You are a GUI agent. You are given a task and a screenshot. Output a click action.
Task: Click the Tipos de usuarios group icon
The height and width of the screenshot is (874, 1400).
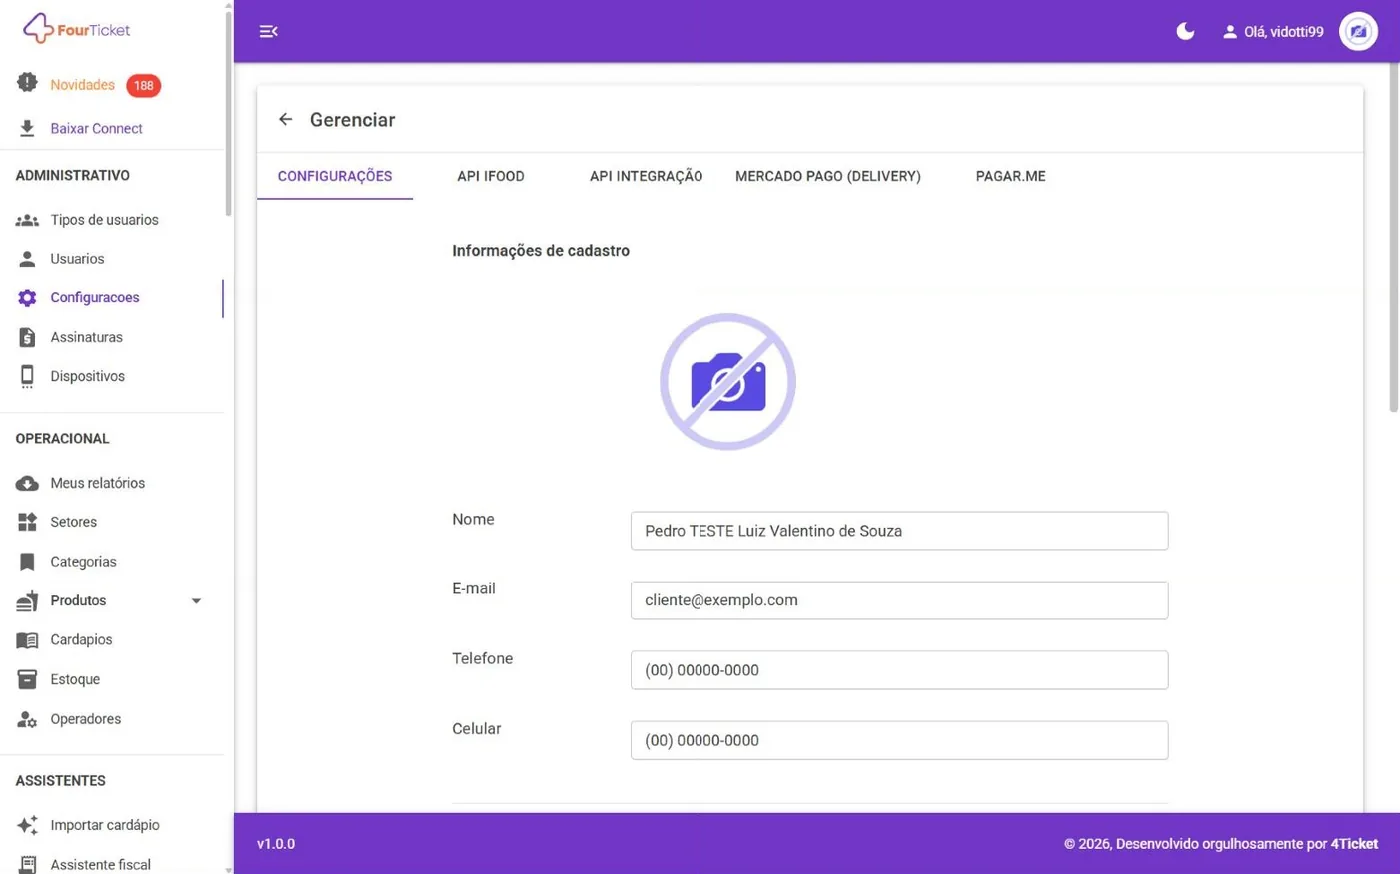coord(27,220)
